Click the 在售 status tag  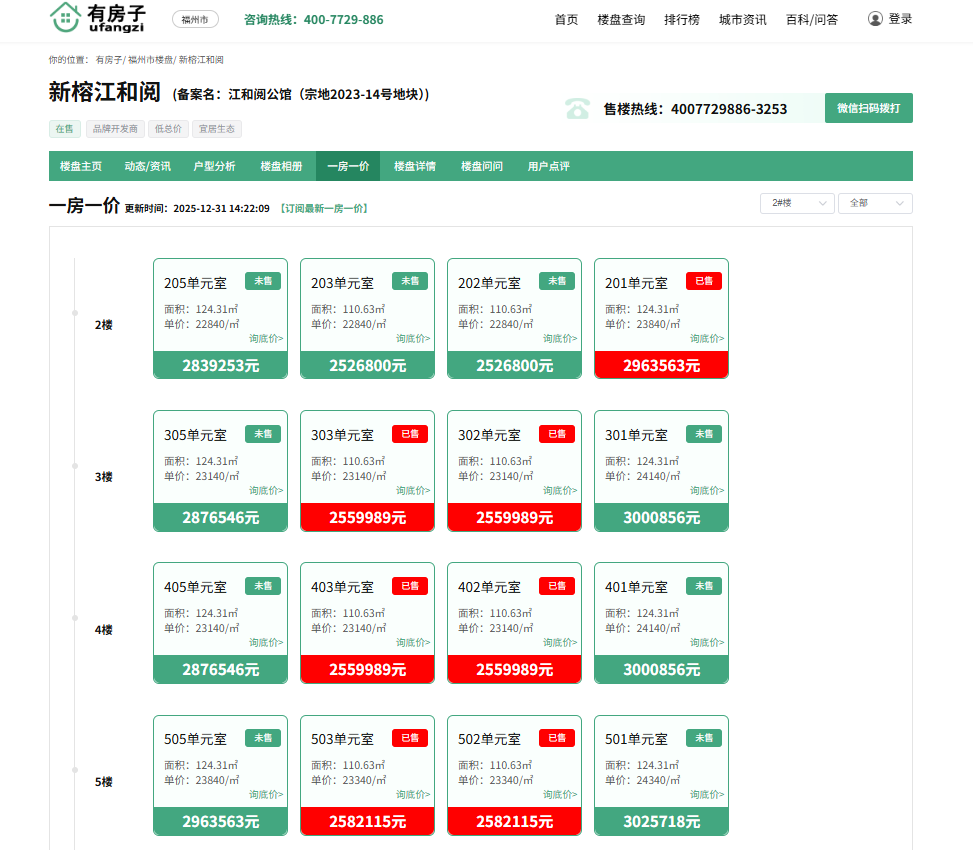65,129
